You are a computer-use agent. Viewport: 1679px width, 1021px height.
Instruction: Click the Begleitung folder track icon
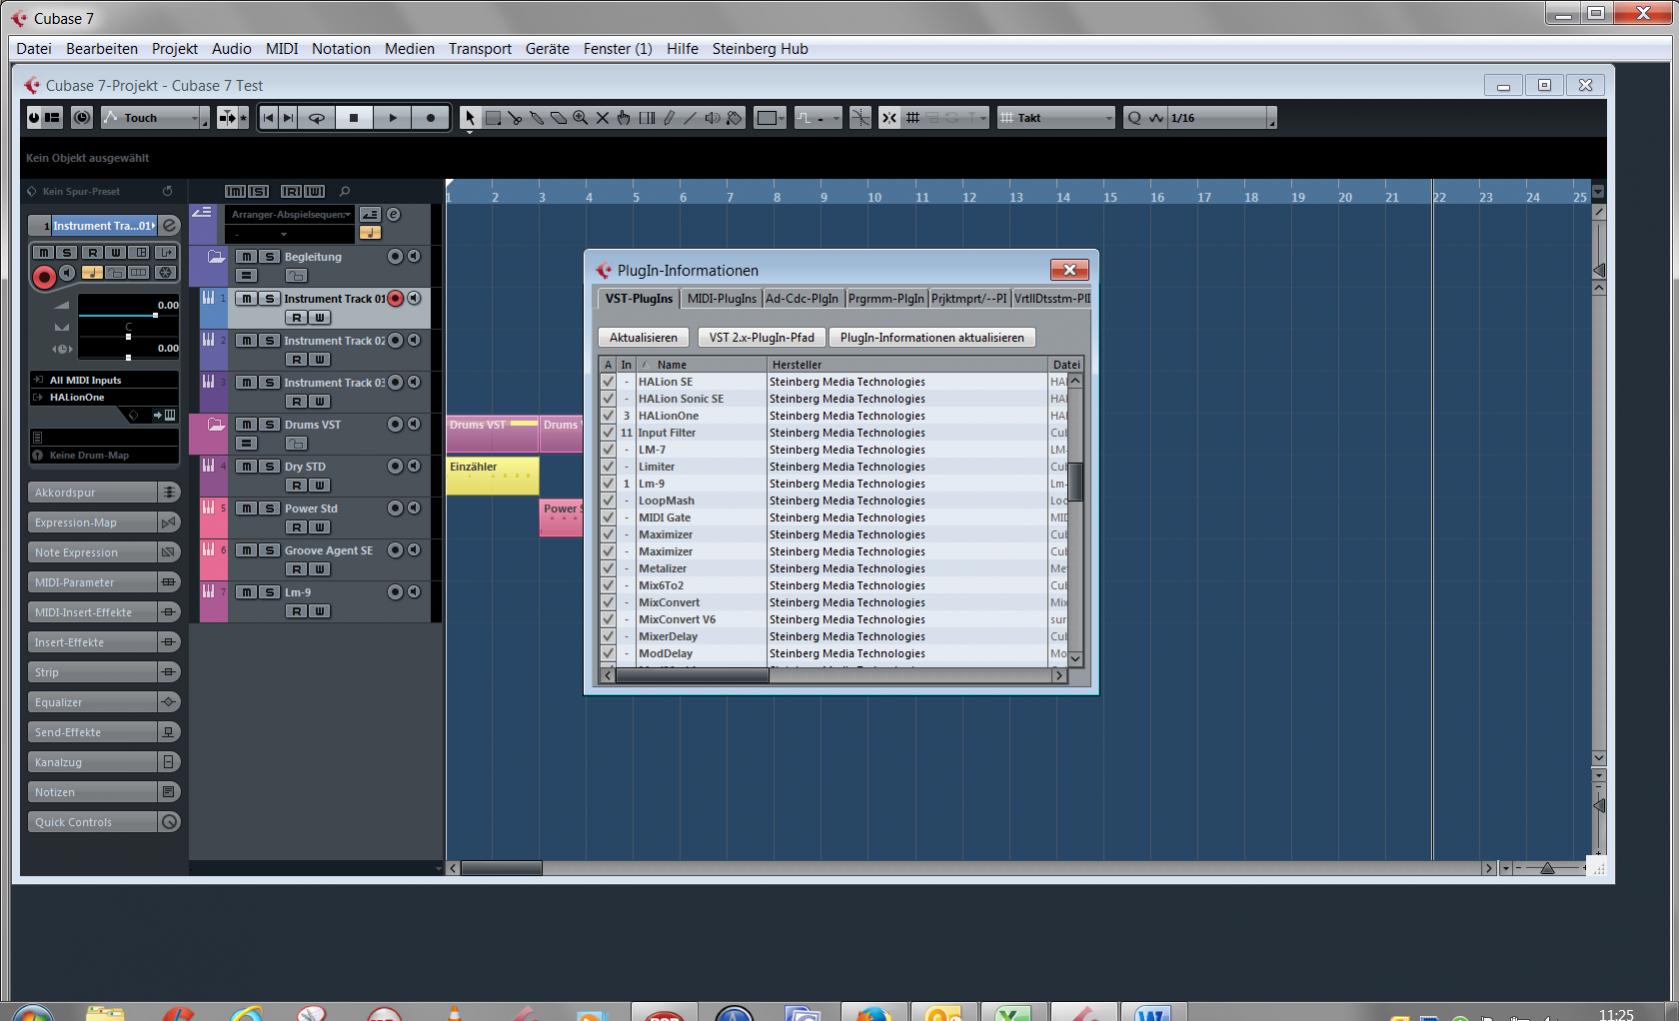point(215,257)
